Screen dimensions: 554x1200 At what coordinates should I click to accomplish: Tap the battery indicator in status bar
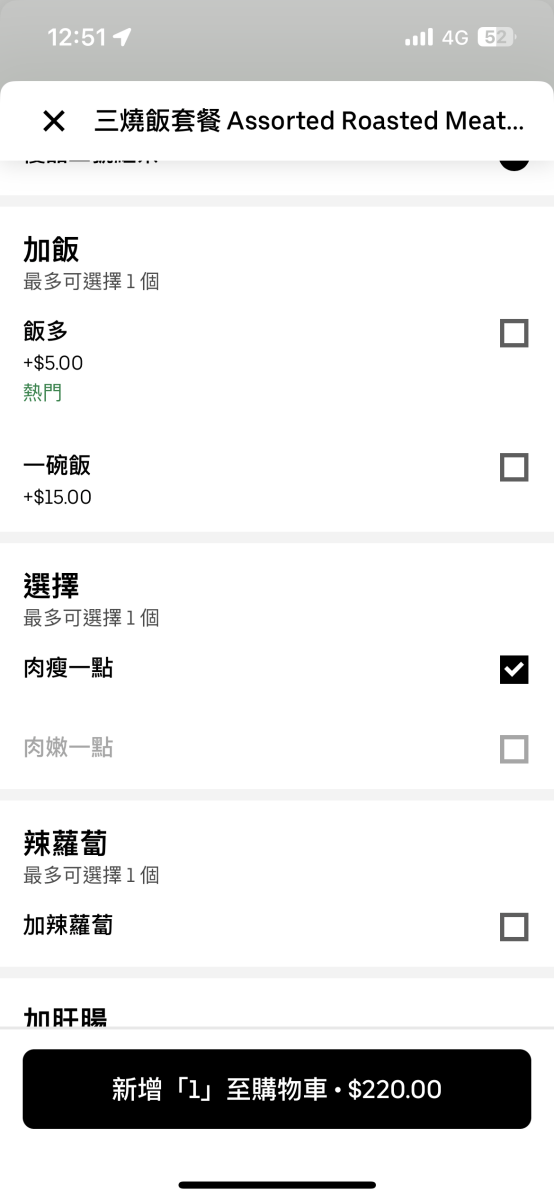[497, 37]
